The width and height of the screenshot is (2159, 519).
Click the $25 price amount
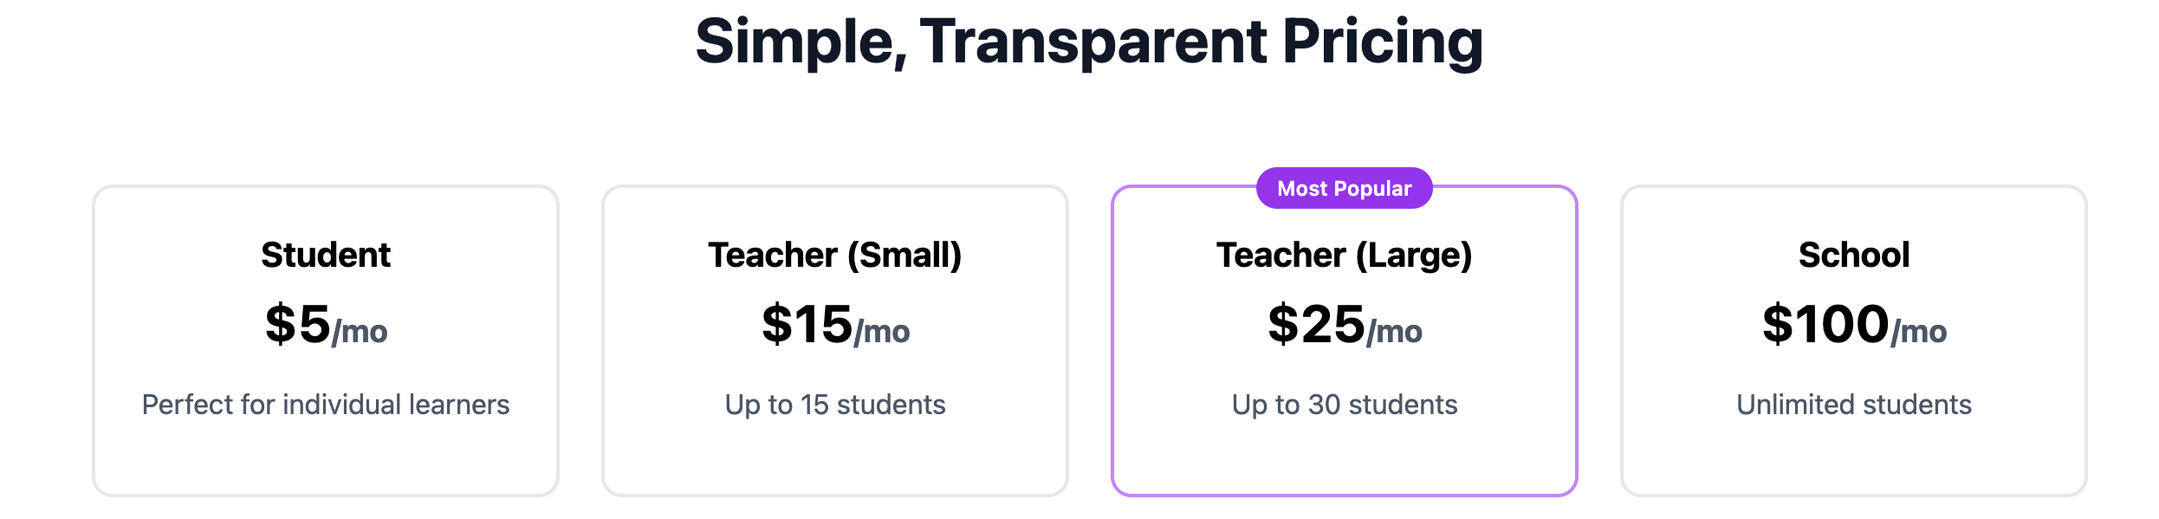(1315, 324)
